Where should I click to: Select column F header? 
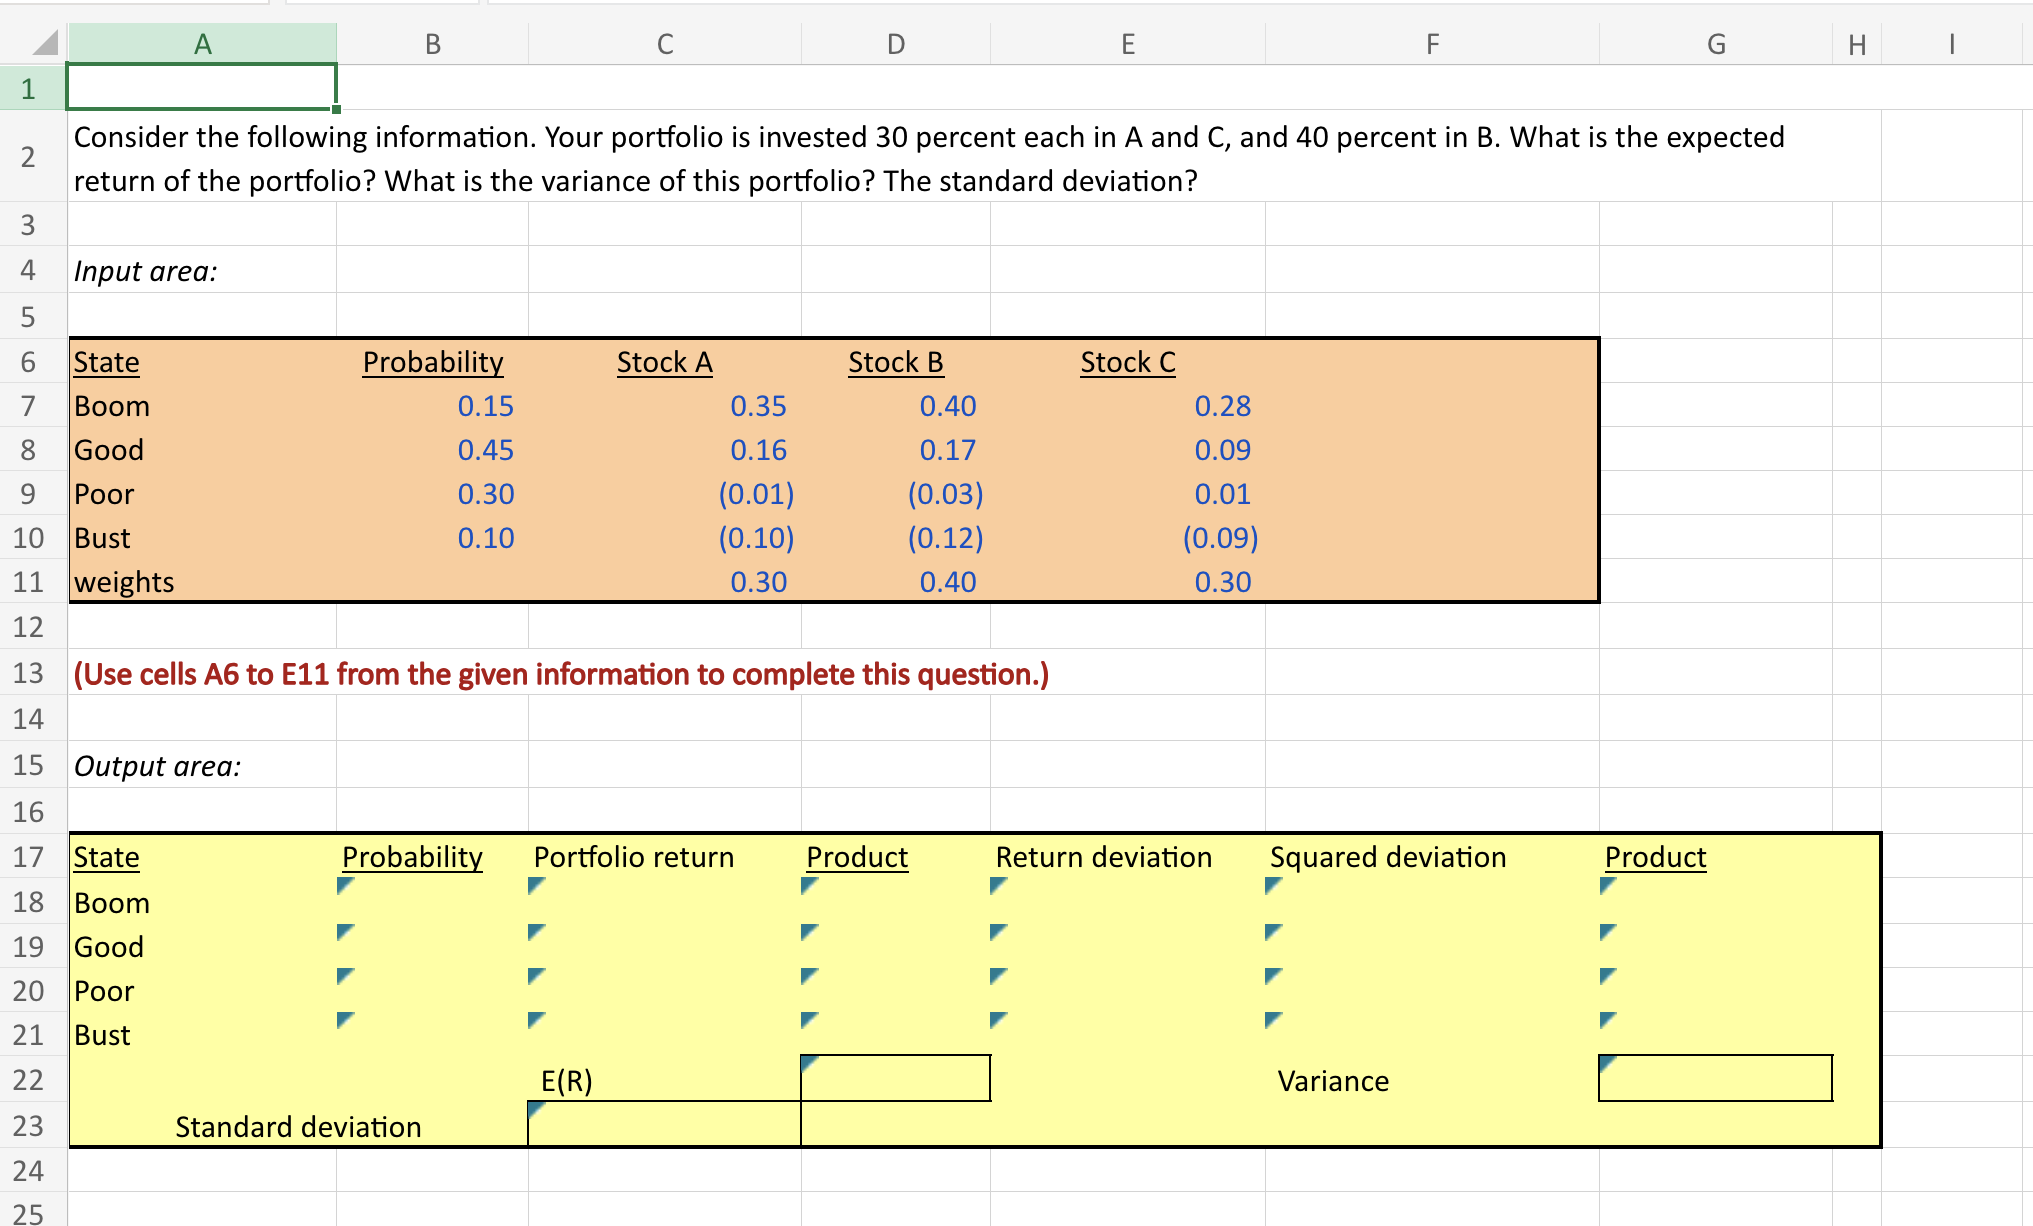tap(1431, 44)
